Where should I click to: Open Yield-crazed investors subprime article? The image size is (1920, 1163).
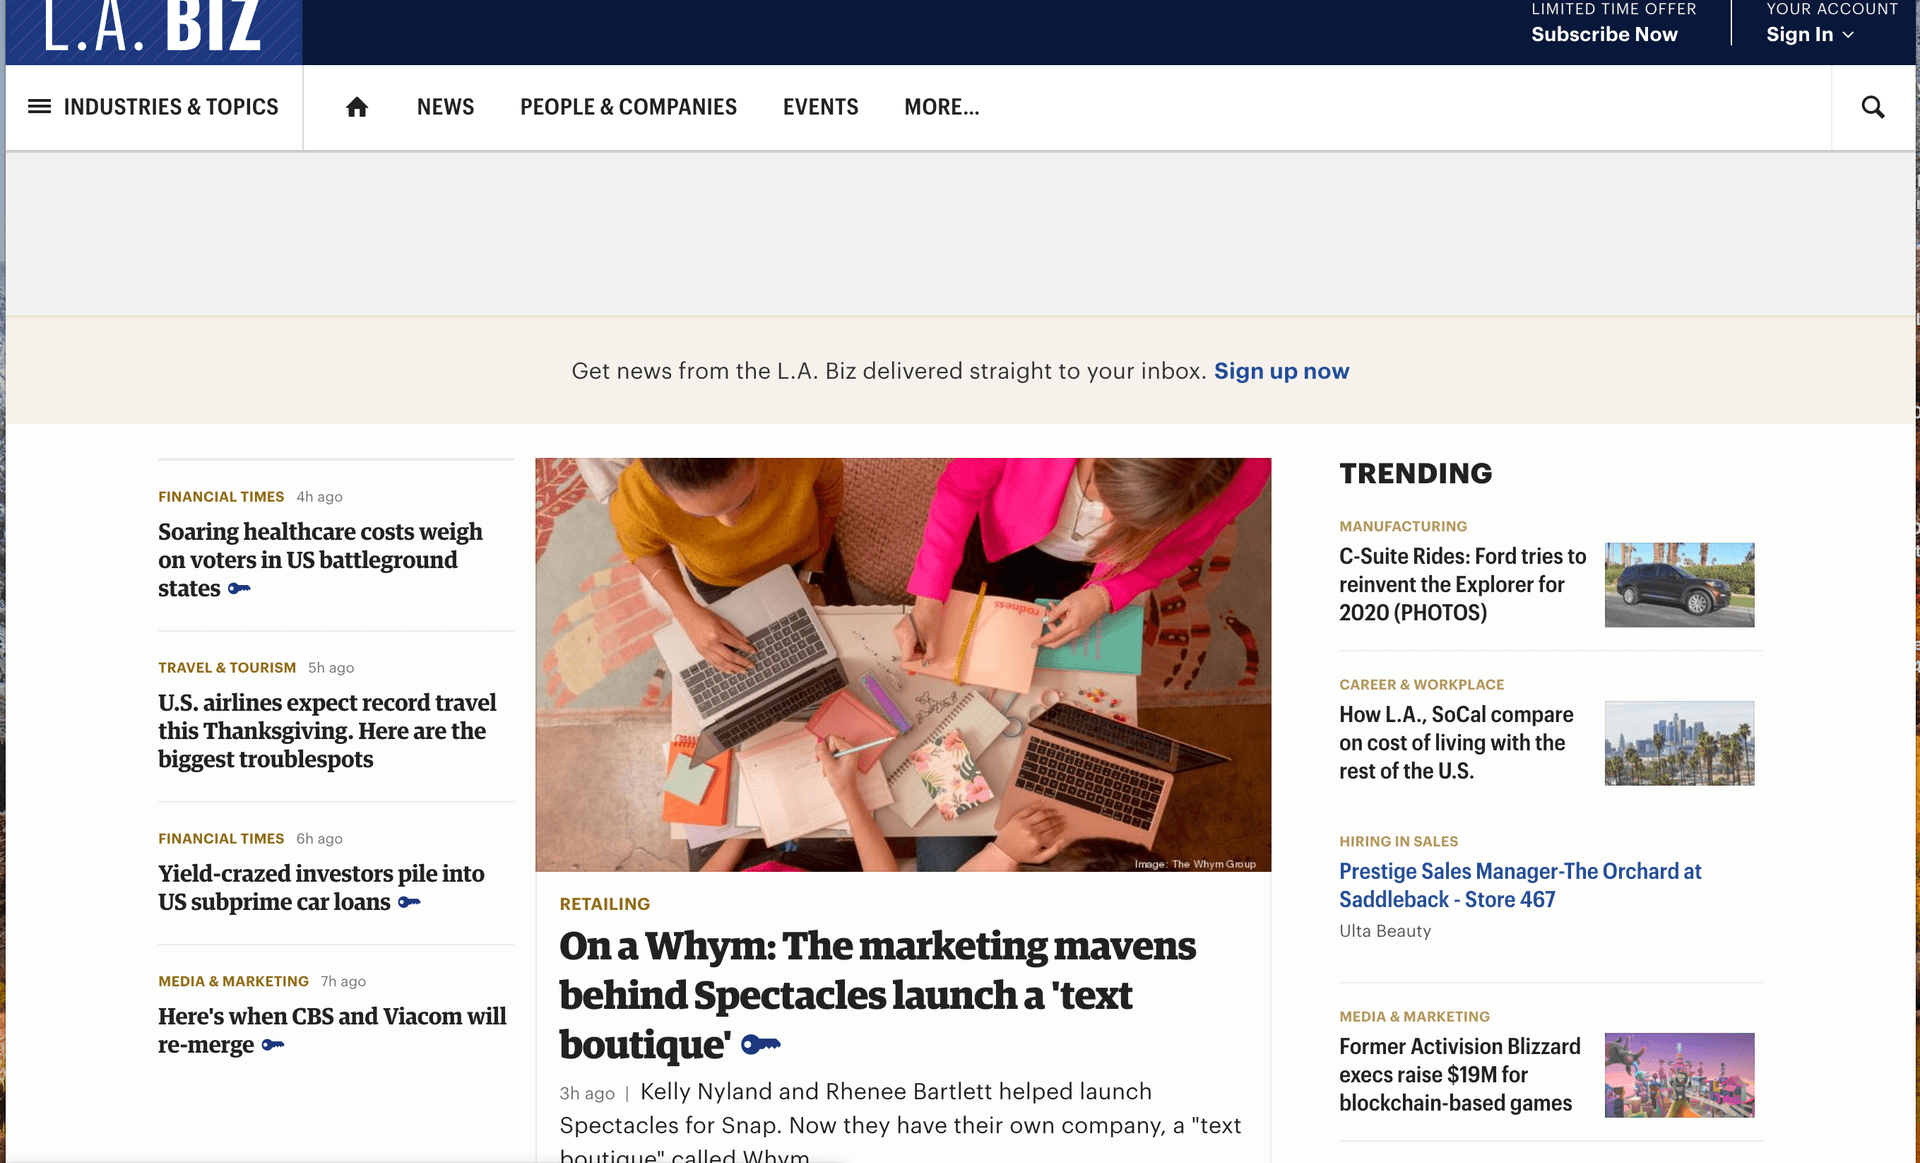tap(321, 888)
